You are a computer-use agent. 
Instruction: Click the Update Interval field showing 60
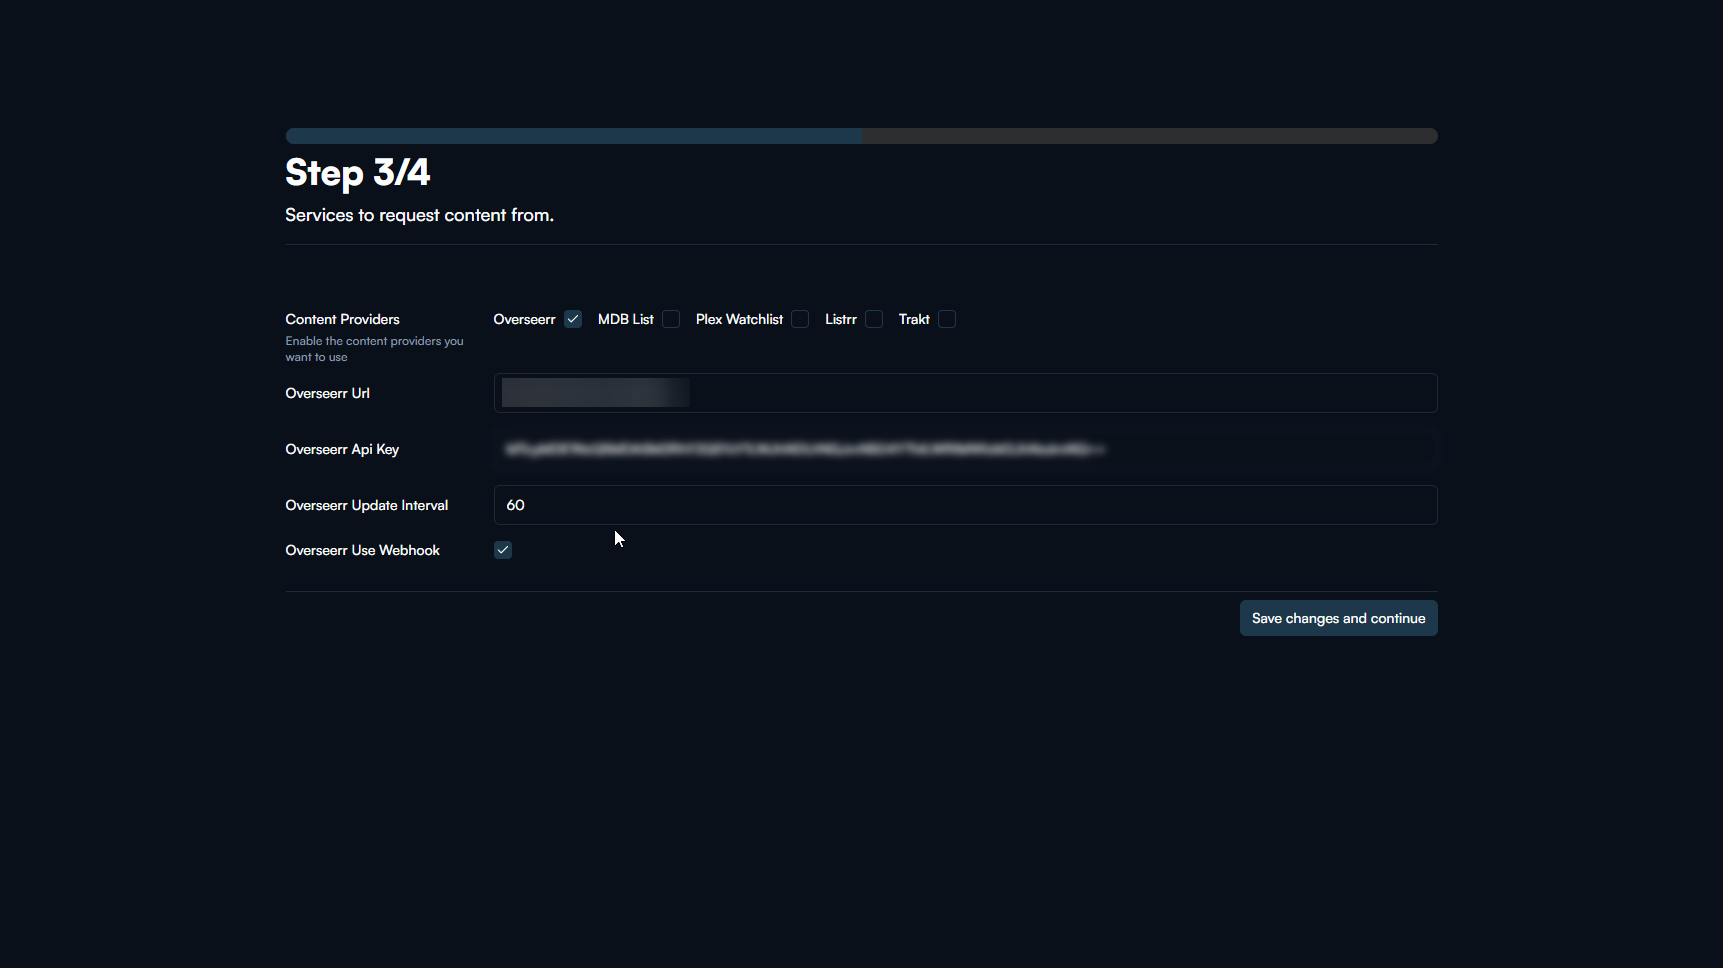[965, 505]
